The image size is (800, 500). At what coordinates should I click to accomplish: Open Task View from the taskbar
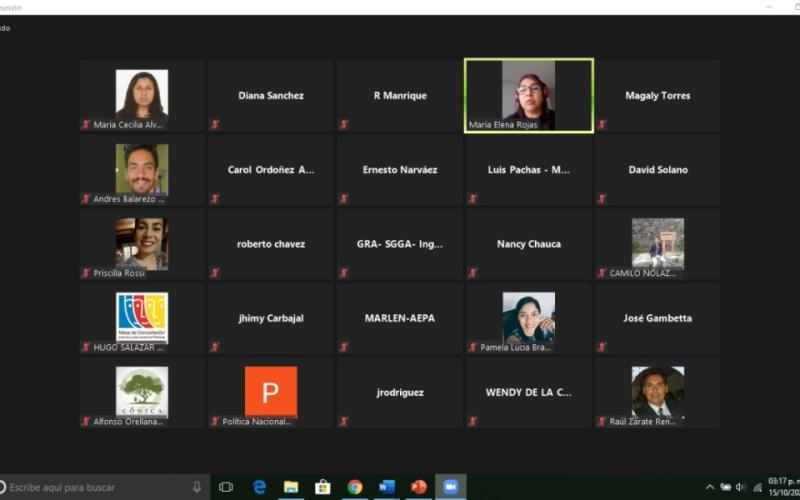pyautogui.click(x=226, y=487)
